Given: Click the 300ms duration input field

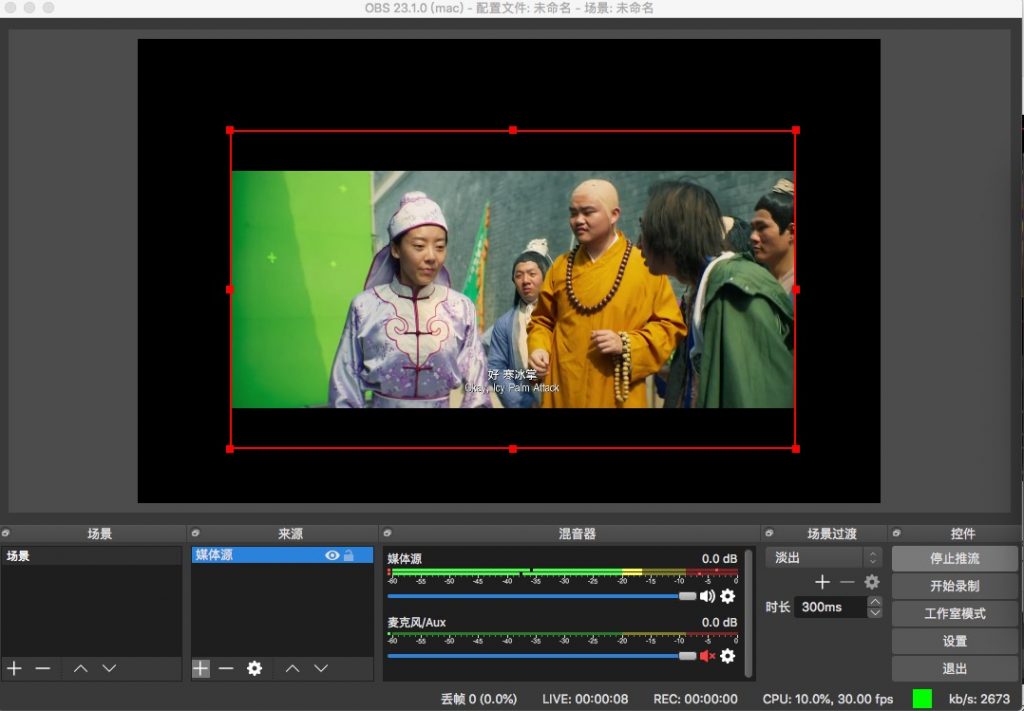Looking at the screenshot, I should point(831,607).
